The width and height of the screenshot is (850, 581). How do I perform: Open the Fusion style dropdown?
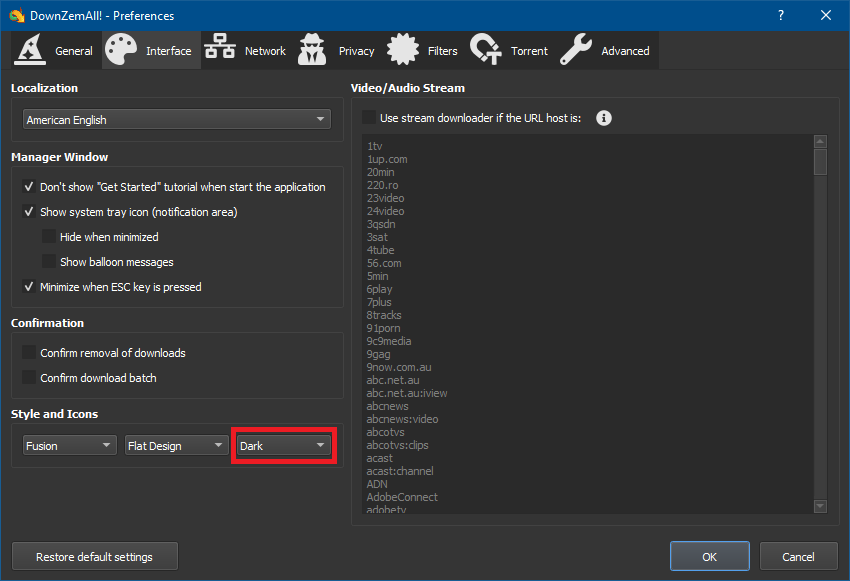(x=69, y=446)
